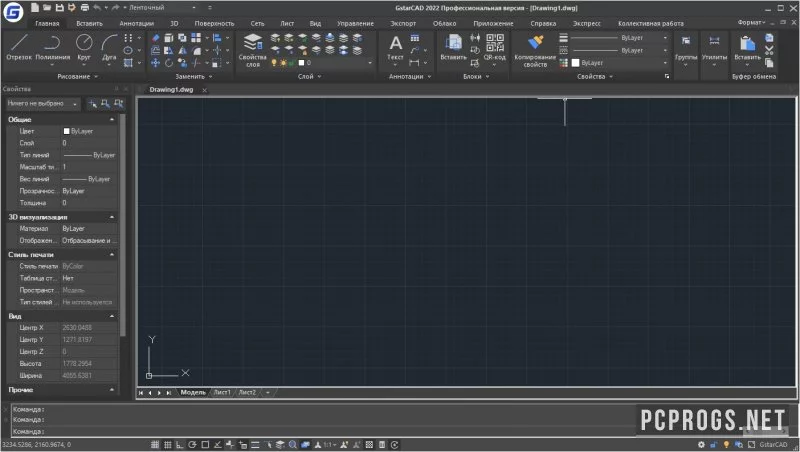The image size is (800, 452).
Task: Click the undo arrow in quick access toolbar
Action: [x=97, y=8]
